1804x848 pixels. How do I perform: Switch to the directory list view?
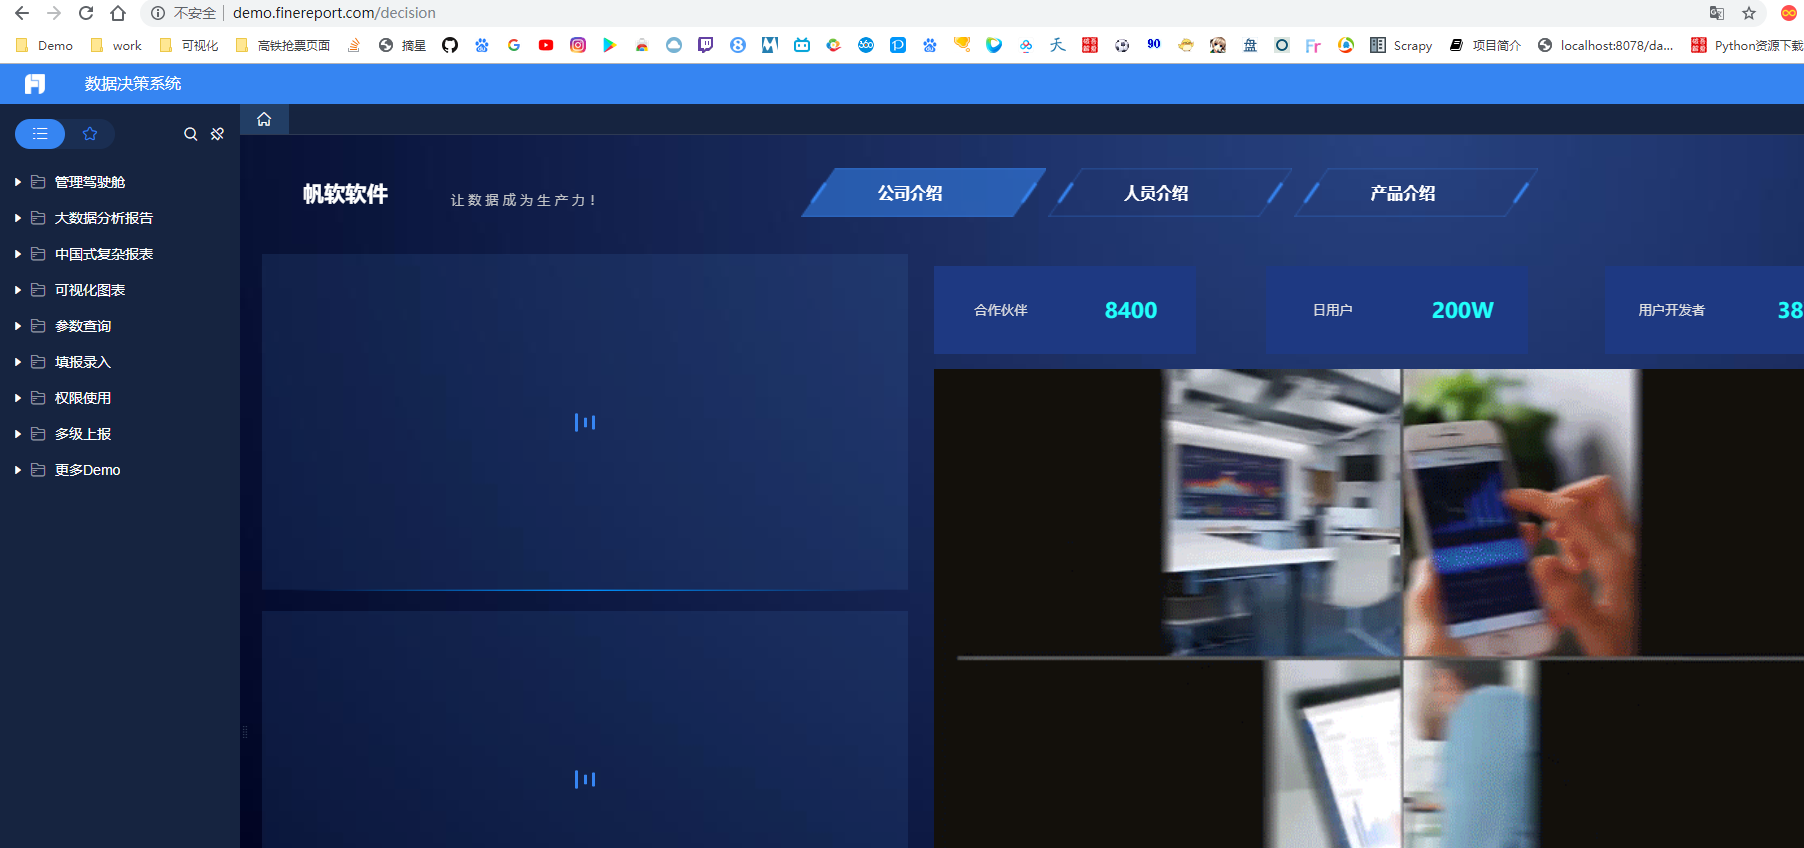click(40, 134)
